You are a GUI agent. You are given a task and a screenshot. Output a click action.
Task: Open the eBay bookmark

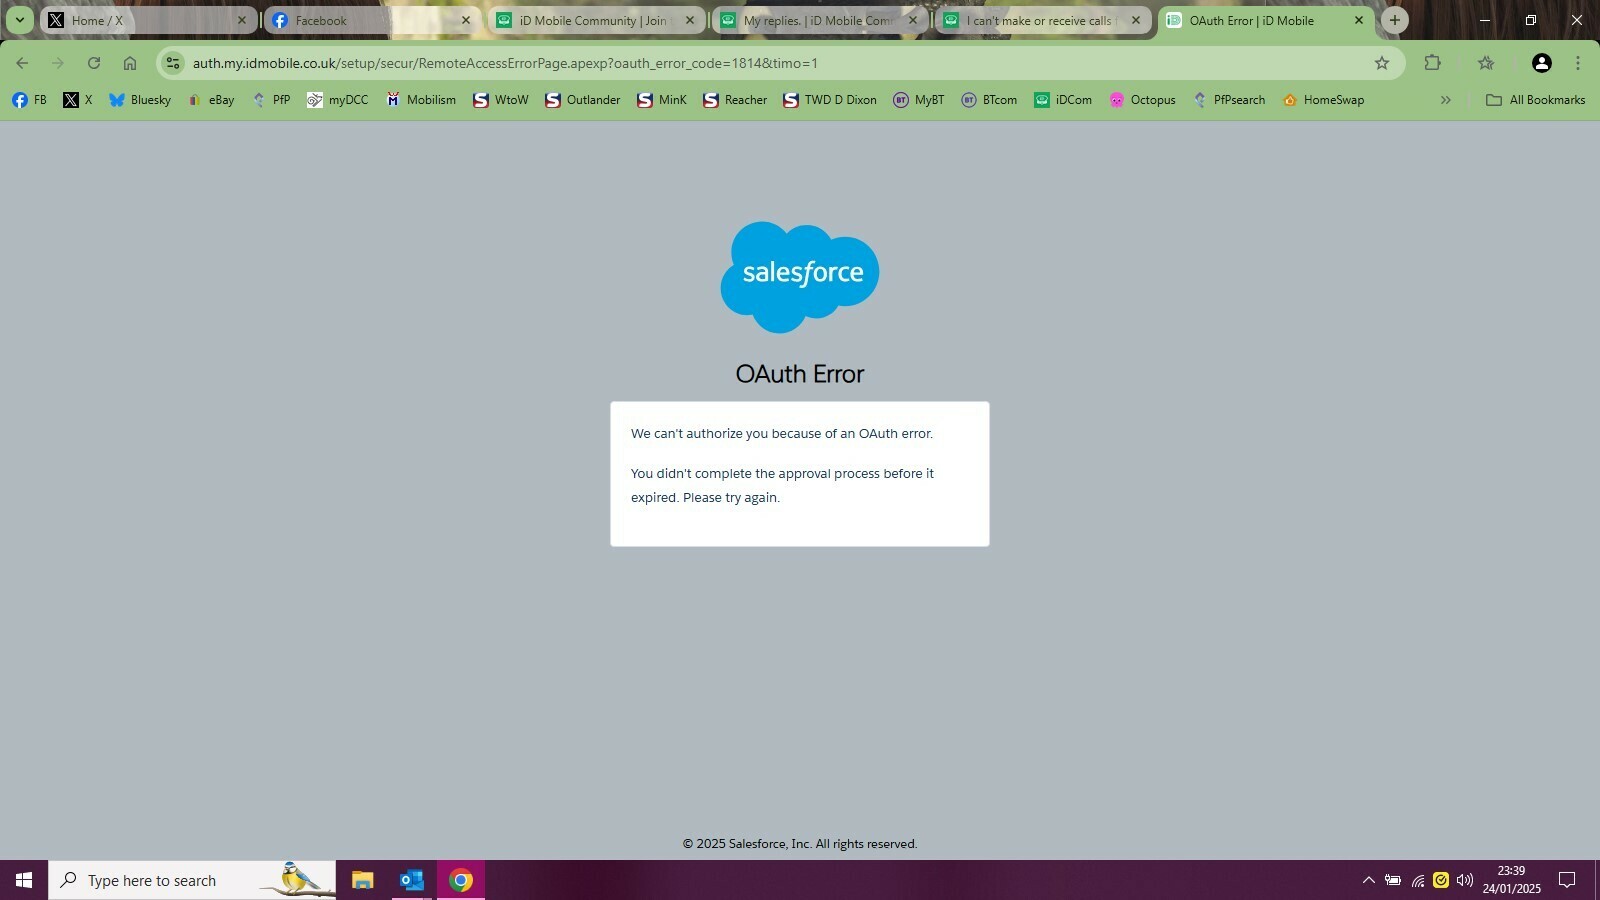[211, 100]
